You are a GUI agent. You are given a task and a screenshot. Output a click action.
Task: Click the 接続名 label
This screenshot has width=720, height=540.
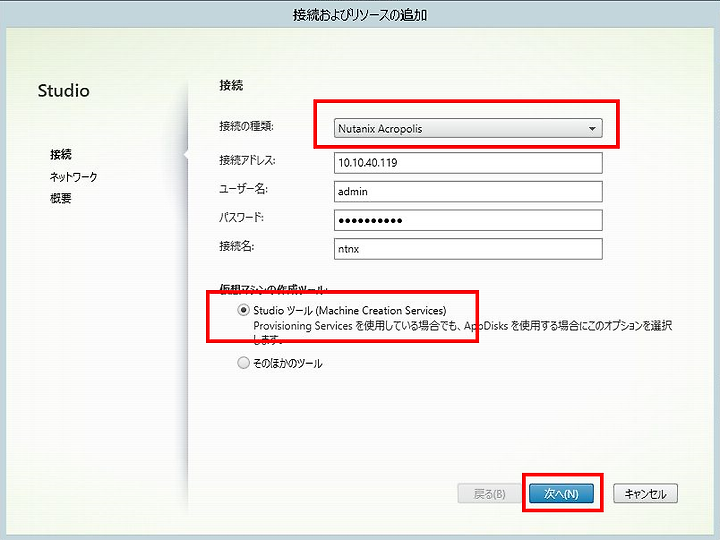pos(236,246)
